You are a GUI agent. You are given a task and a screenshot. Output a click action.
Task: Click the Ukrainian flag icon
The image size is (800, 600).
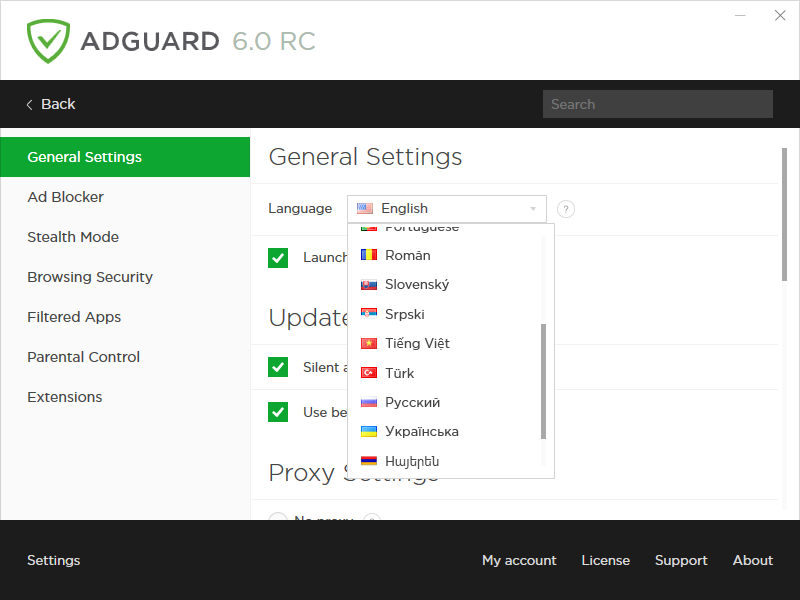pos(368,432)
